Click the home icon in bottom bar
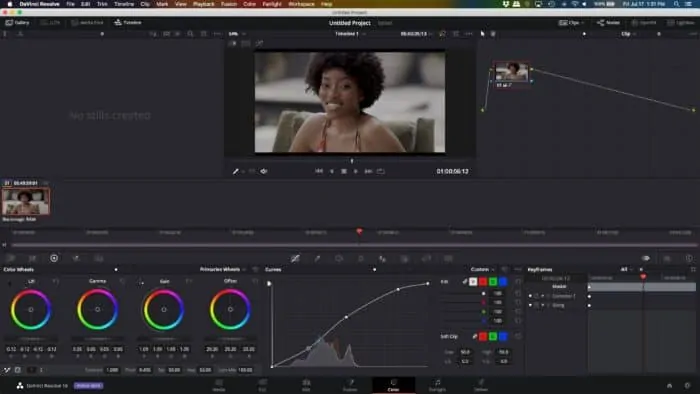This screenshot has width=700, height=394. [x=669, y=386]
